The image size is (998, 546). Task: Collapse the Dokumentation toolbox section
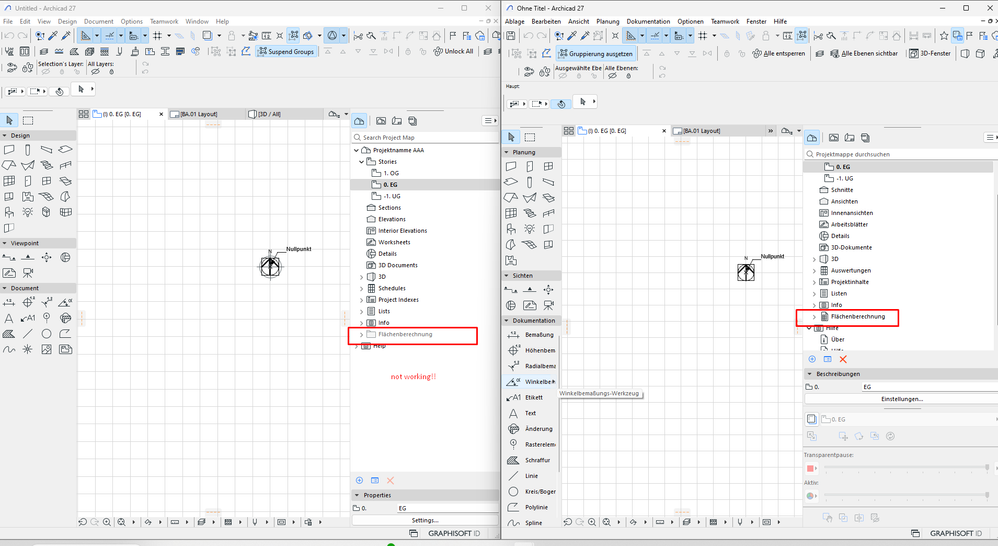507,321
